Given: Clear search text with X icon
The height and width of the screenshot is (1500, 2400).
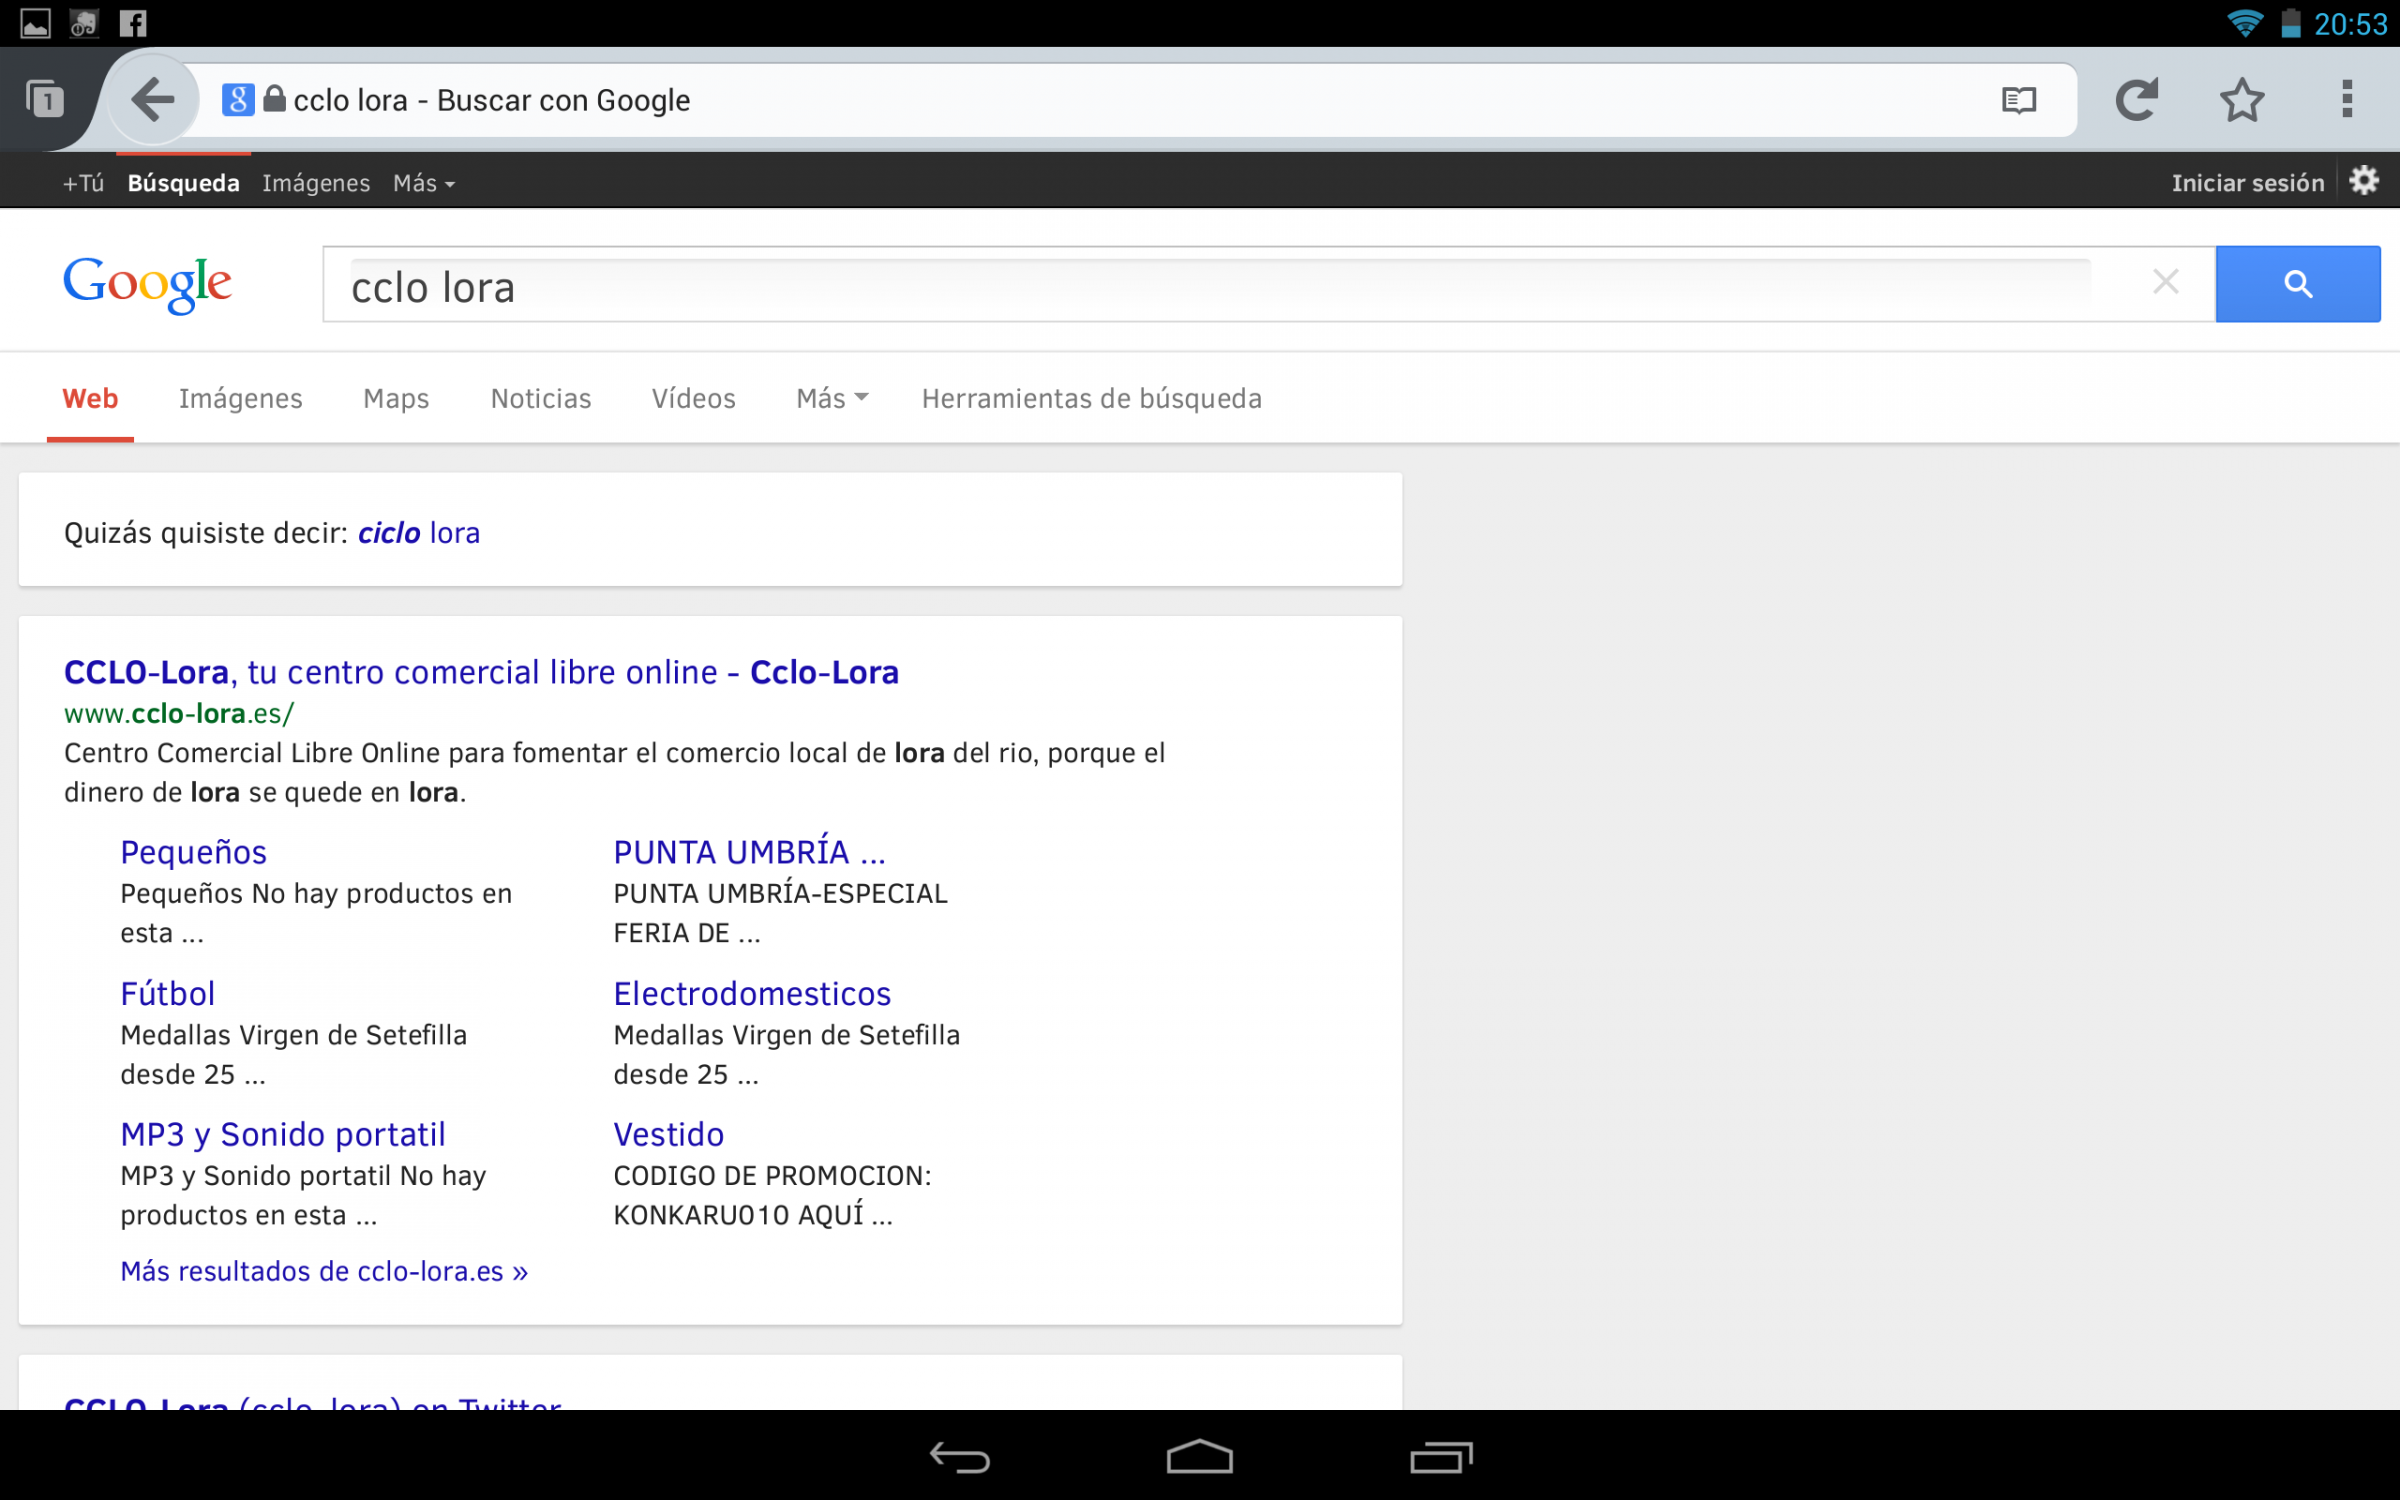Looking at the screenshot, I should [x=2165, y=283].
